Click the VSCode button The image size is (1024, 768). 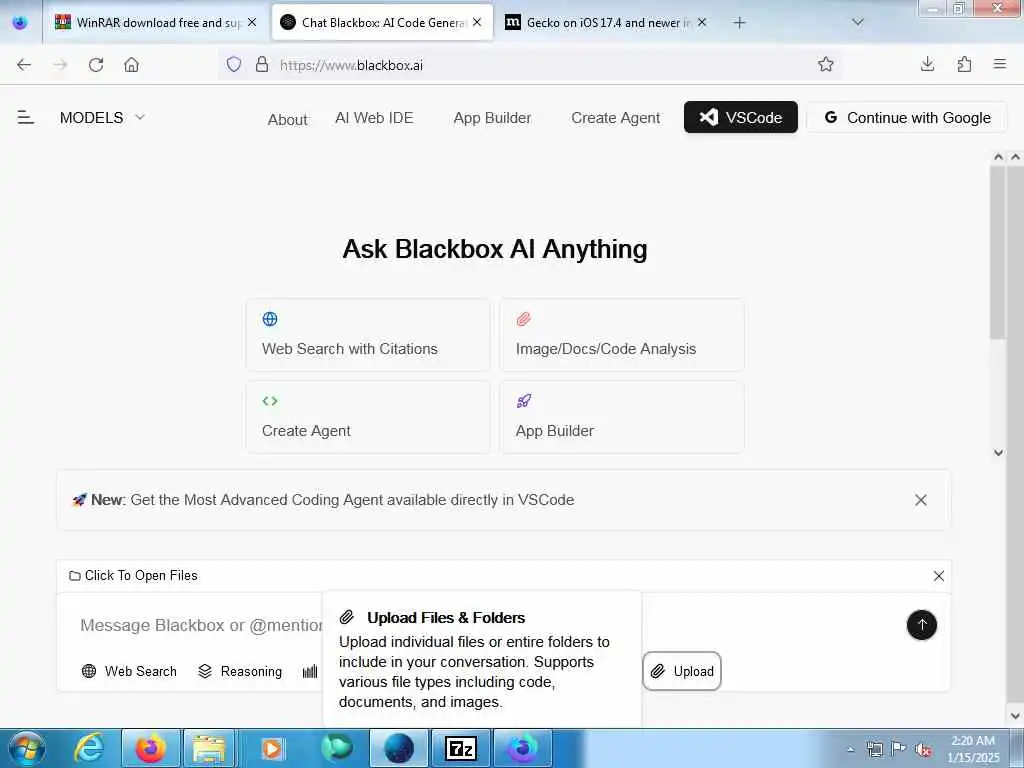(x=741, y=118)
